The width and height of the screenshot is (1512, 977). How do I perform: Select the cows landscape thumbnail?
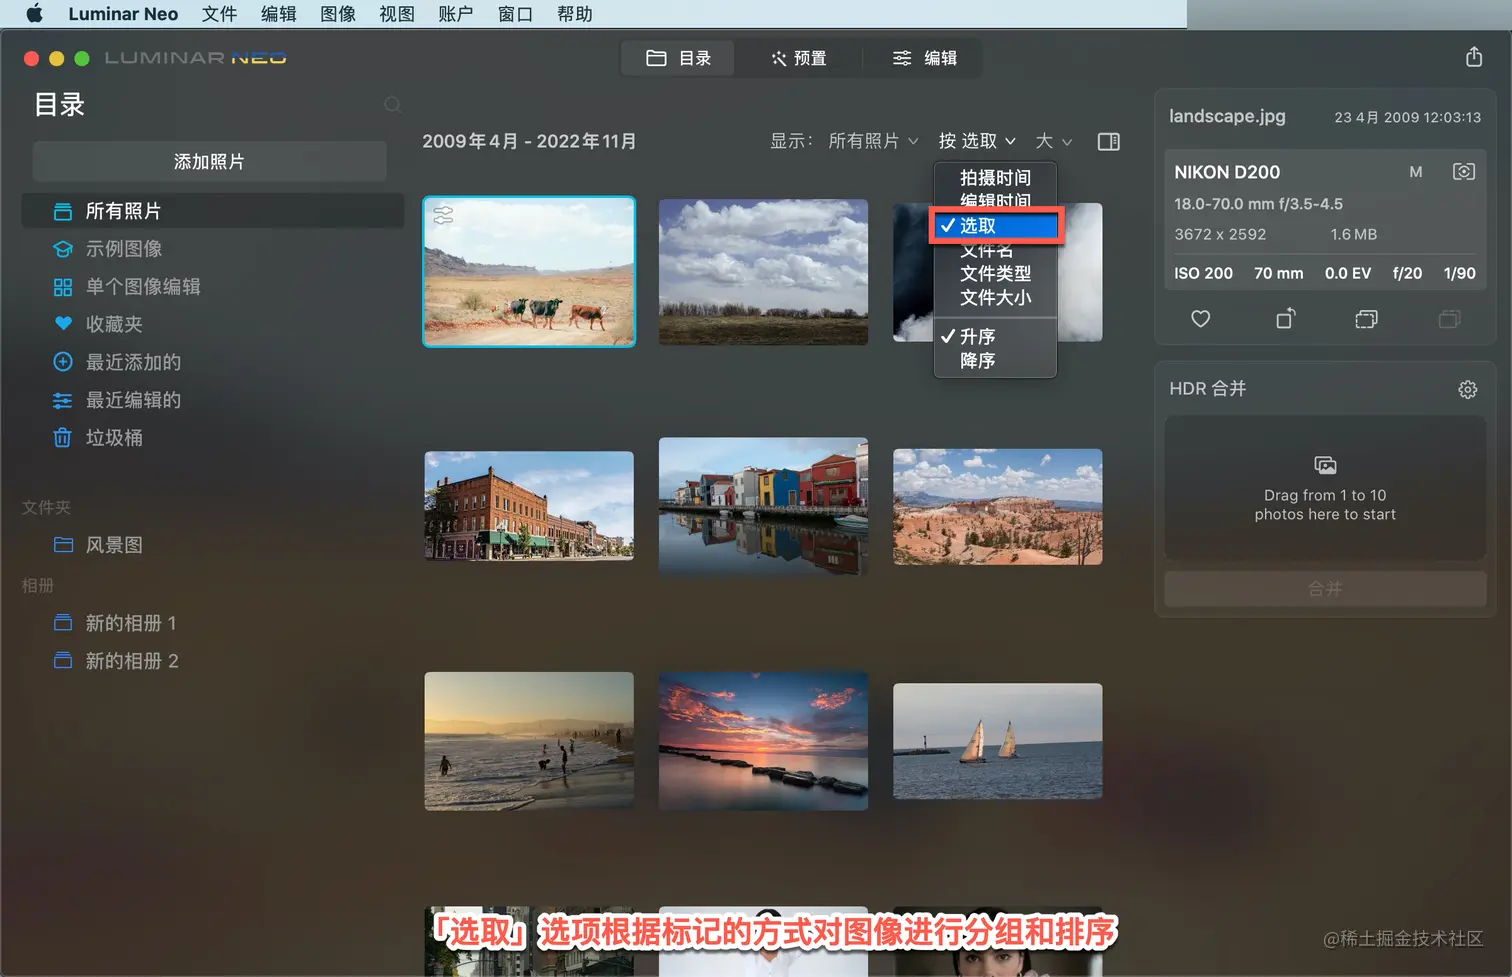pos(529,272)
